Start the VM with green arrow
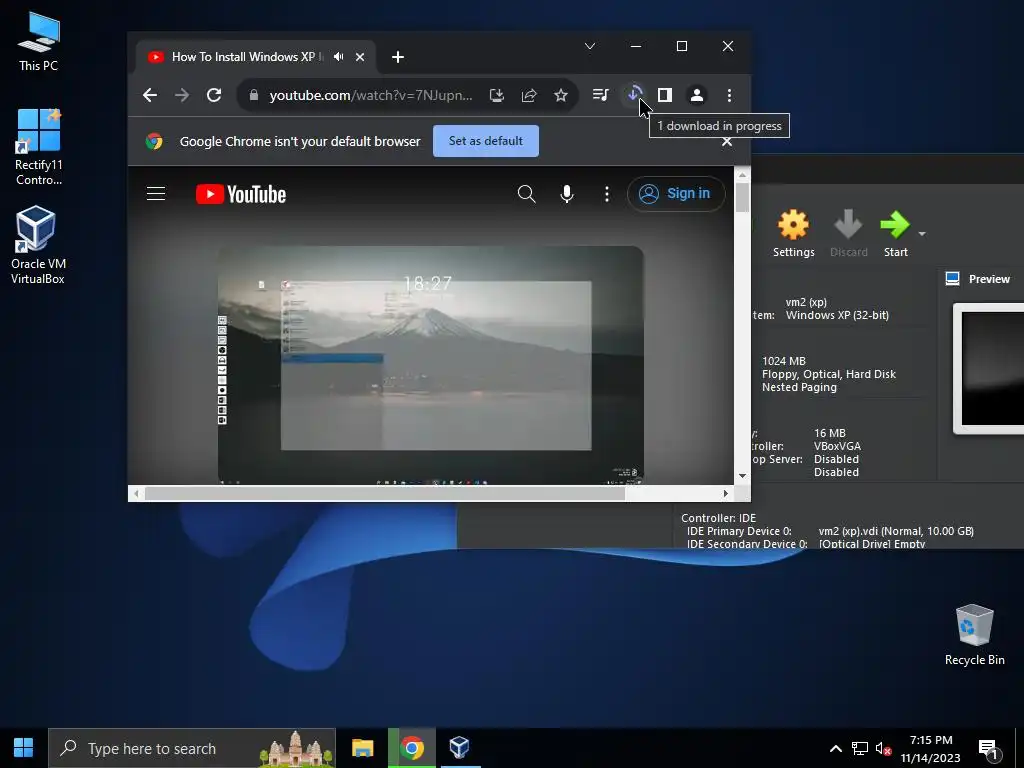 tap(895, 234)
